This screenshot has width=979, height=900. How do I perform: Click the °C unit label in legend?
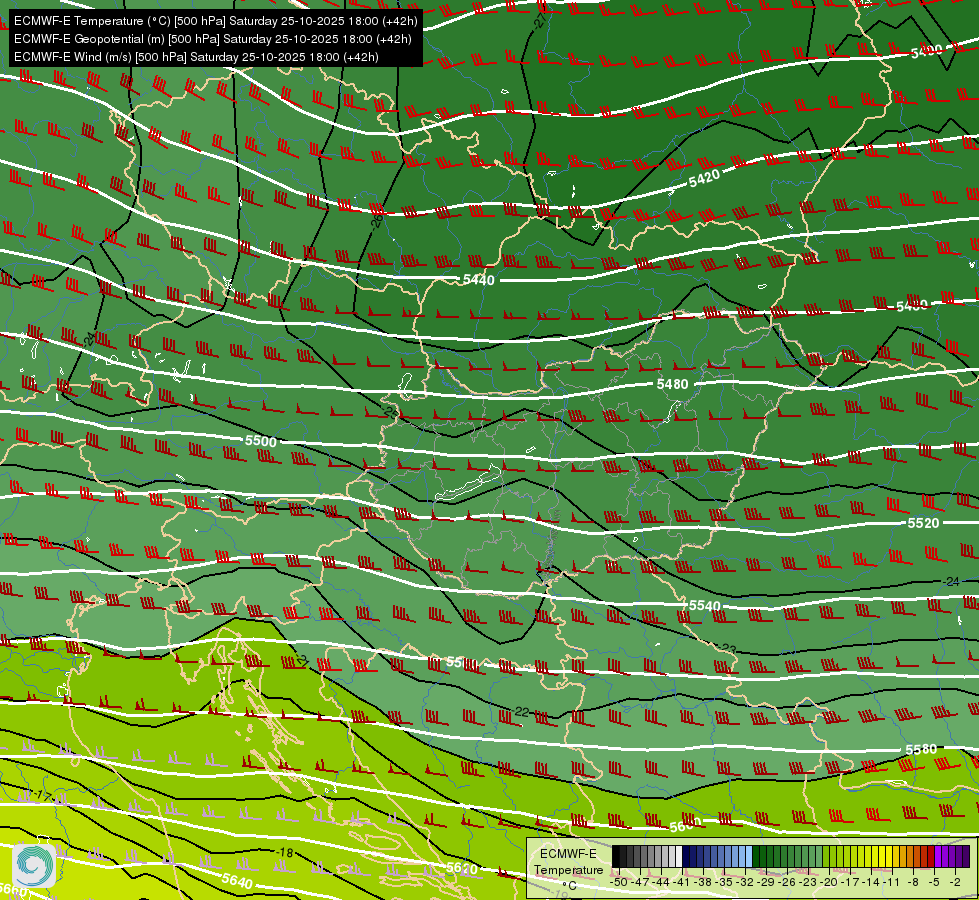click(569, 886)
